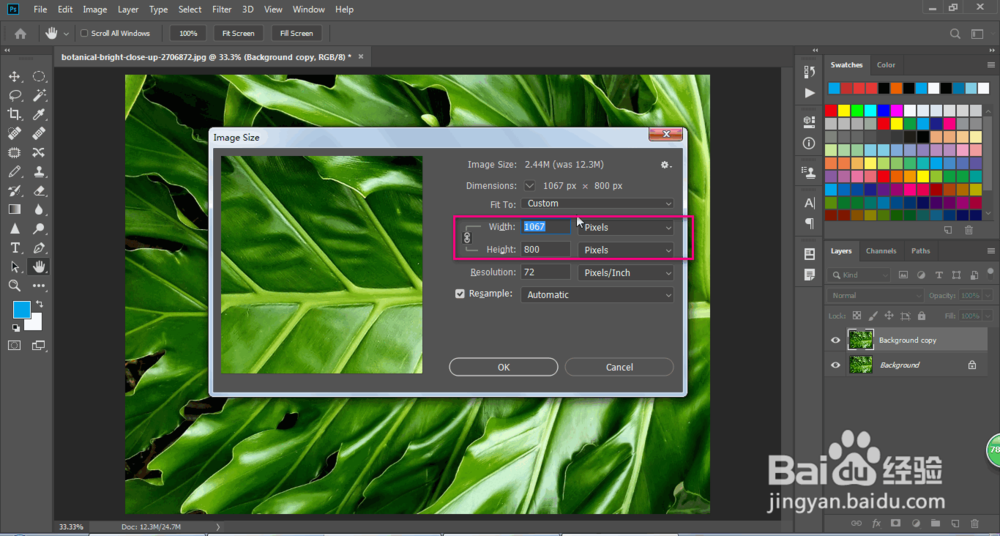The height and width of the screenshot is (536, 1000).
Task: Open the Fit To Custom dropdown
Action: pyautogui.click(x=597, y=204)
